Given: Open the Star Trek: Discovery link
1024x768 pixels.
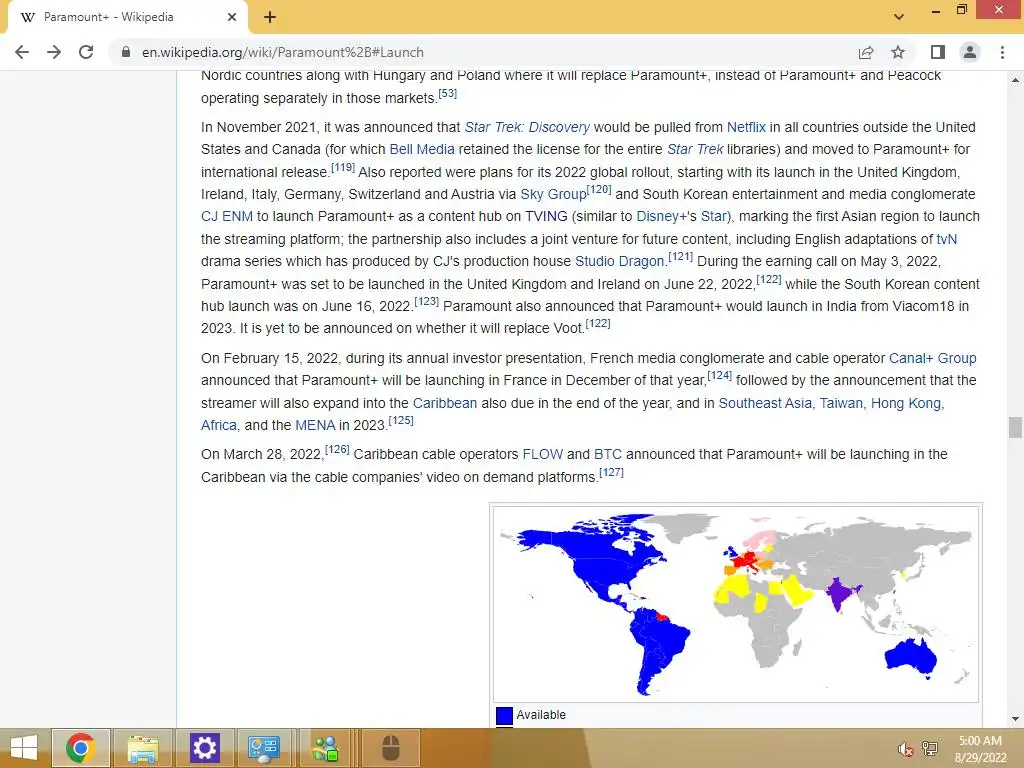Looking at the screenshot, I should [x=527, y=127].
